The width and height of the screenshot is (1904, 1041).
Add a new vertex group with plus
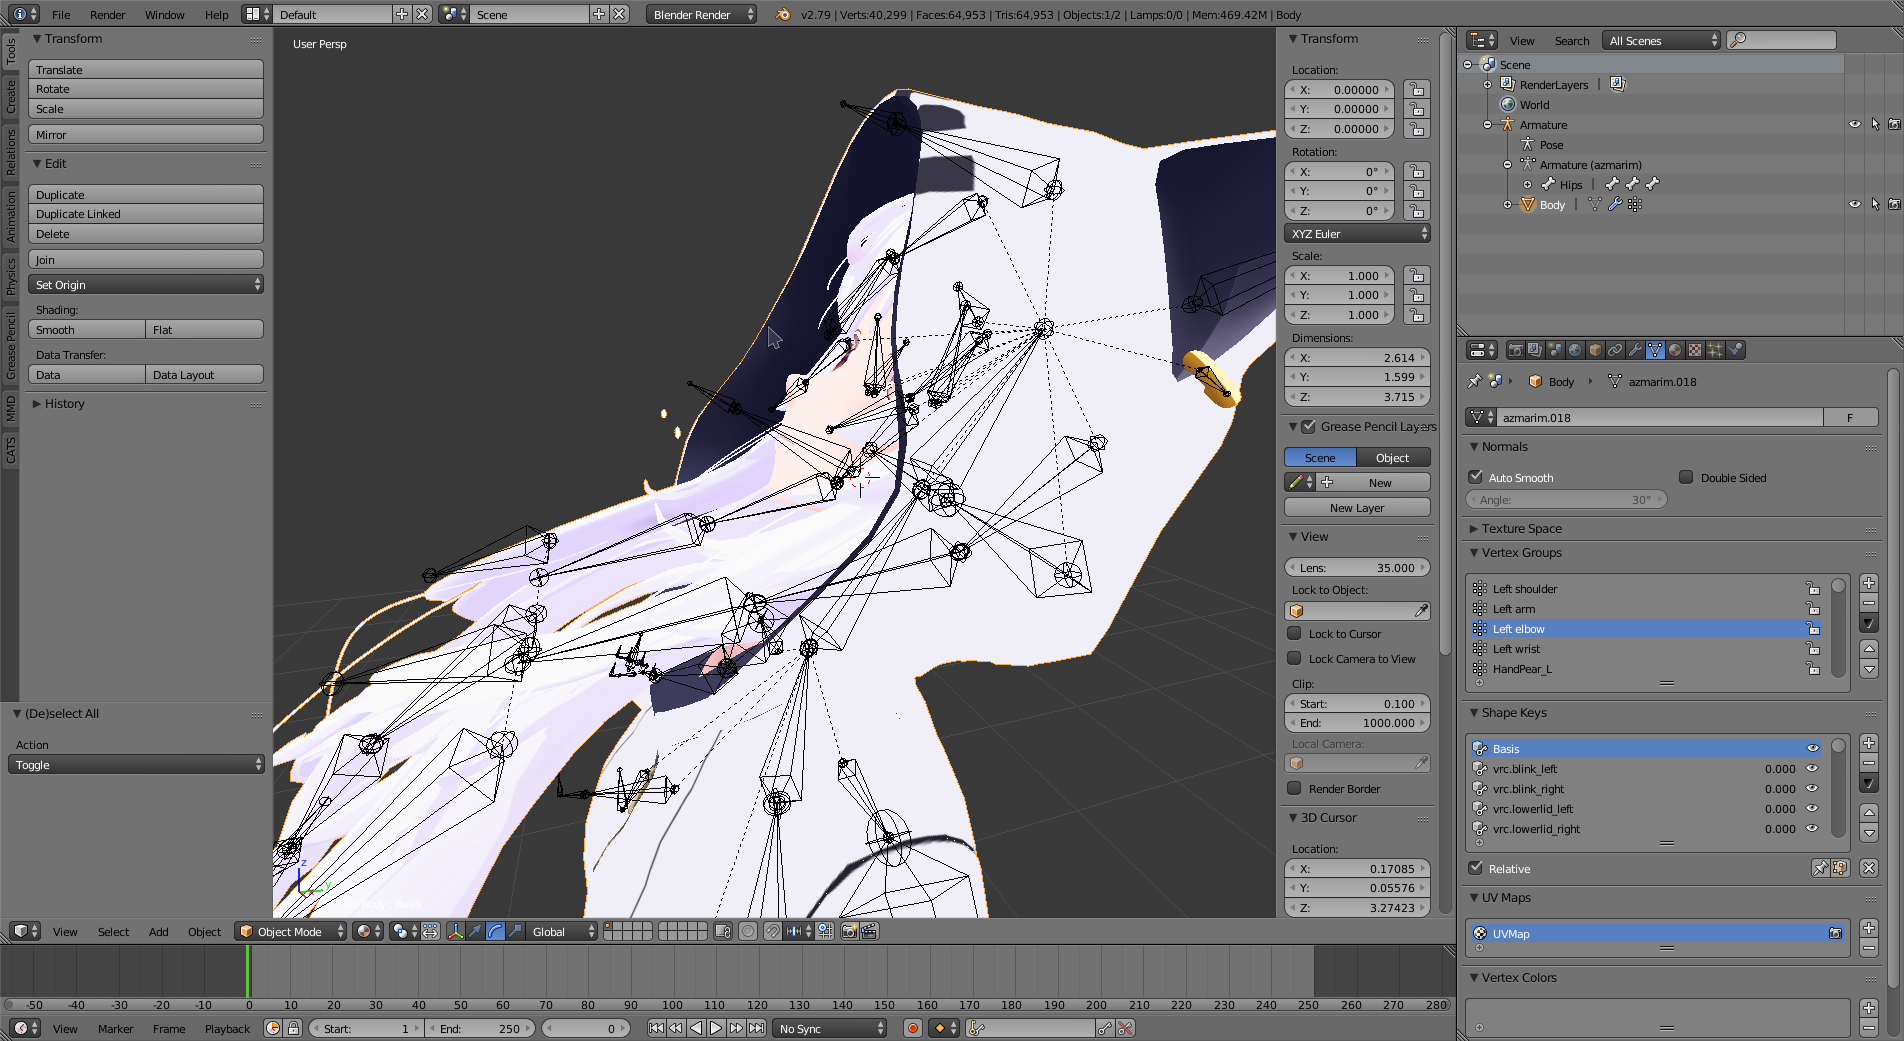(1869, 583)
